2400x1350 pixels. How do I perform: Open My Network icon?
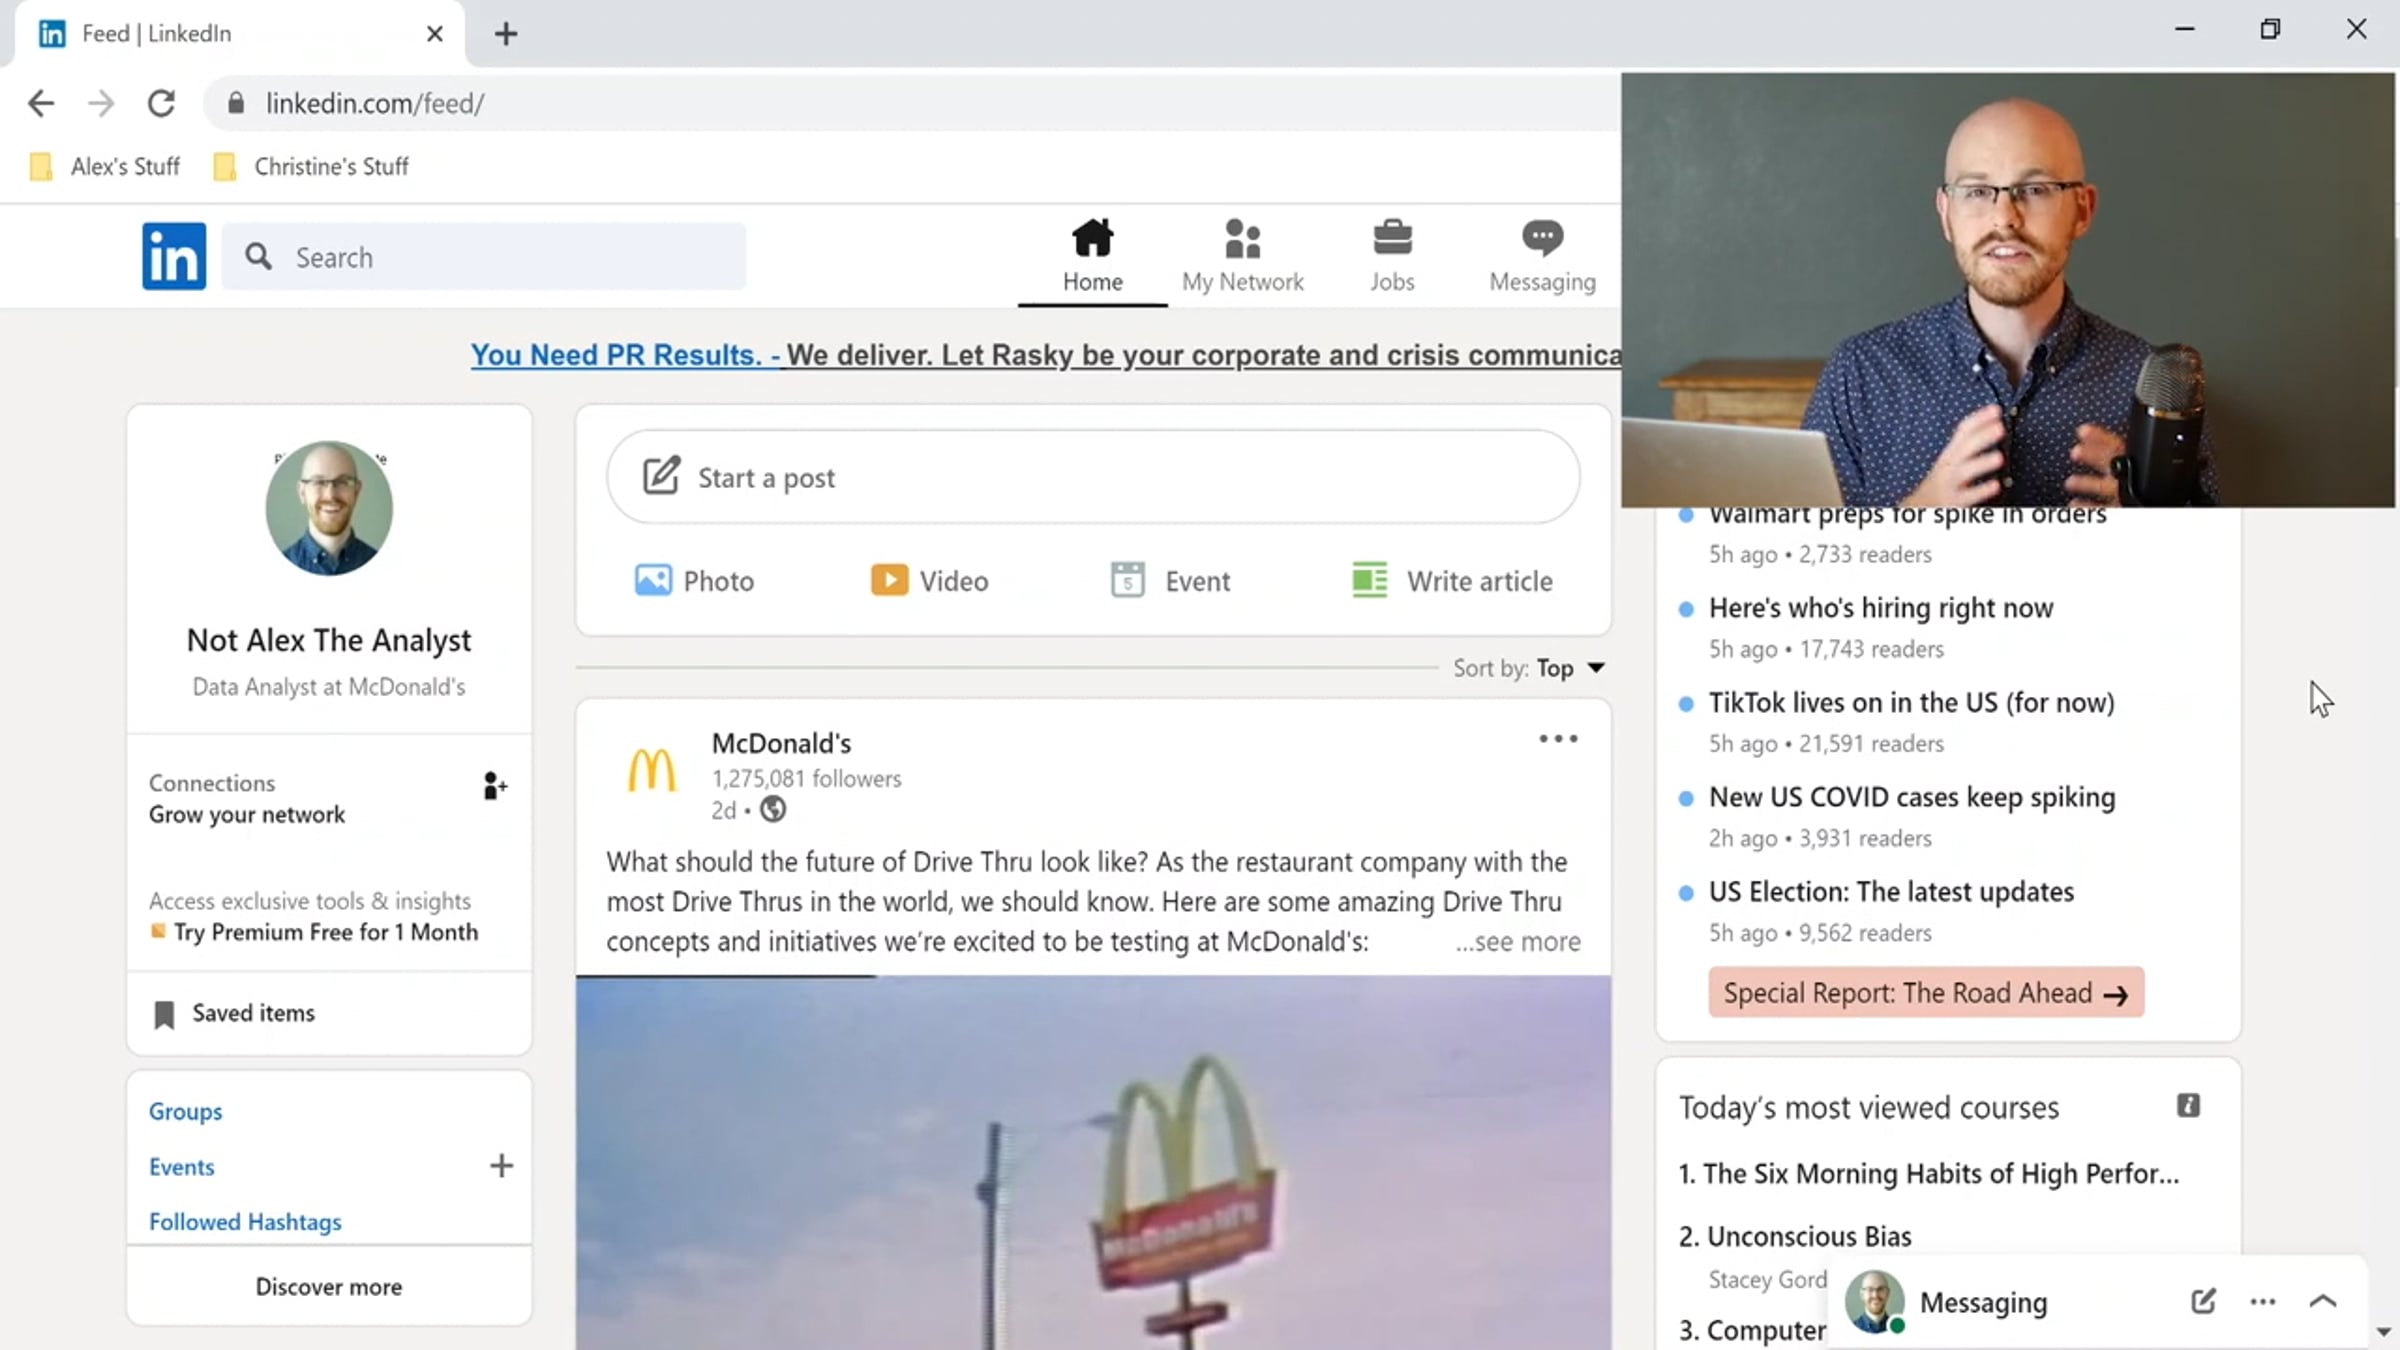click(x=1242, y=238)
